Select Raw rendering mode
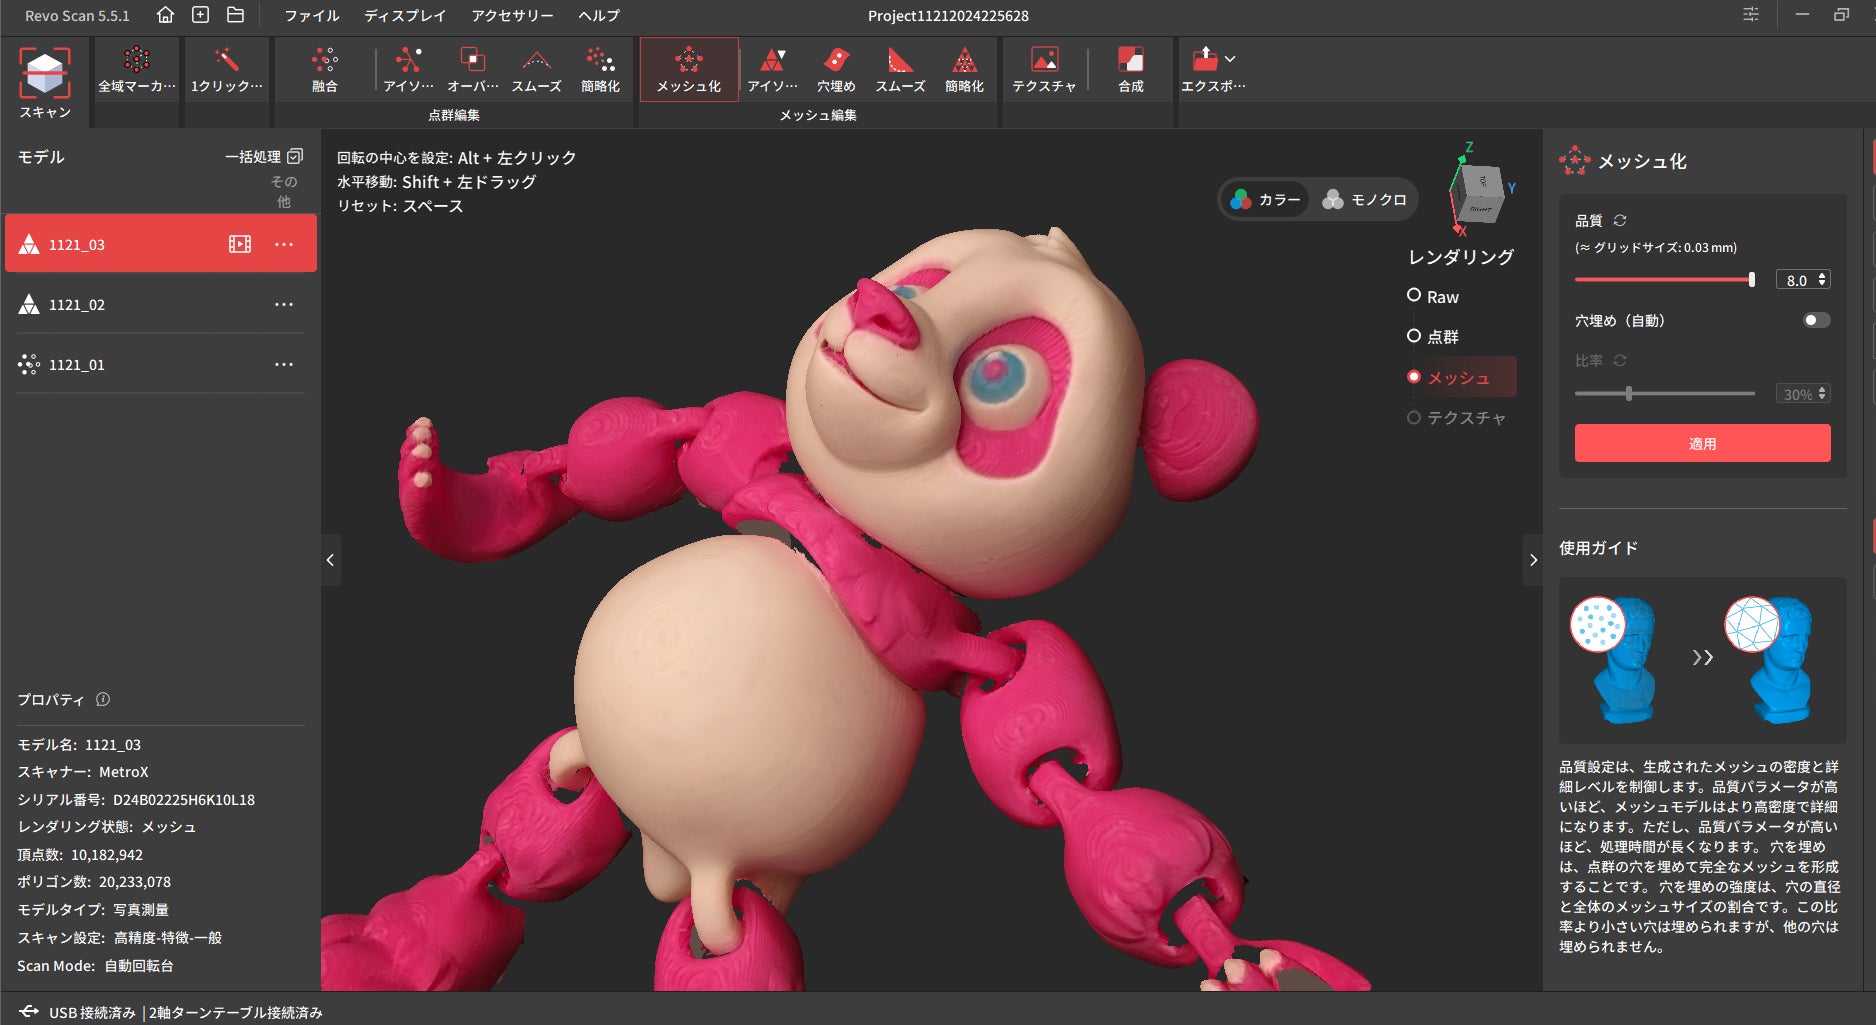 pyautogui.click(x=1414, y=296)
